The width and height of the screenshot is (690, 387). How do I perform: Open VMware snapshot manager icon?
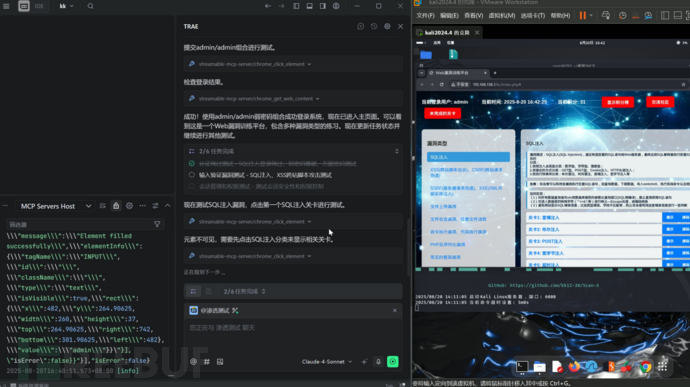(649, 15)
